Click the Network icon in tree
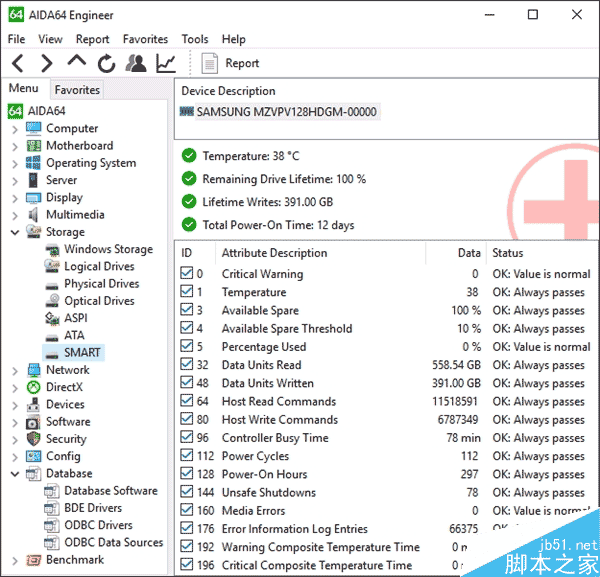600x577 pixels. 34,370
